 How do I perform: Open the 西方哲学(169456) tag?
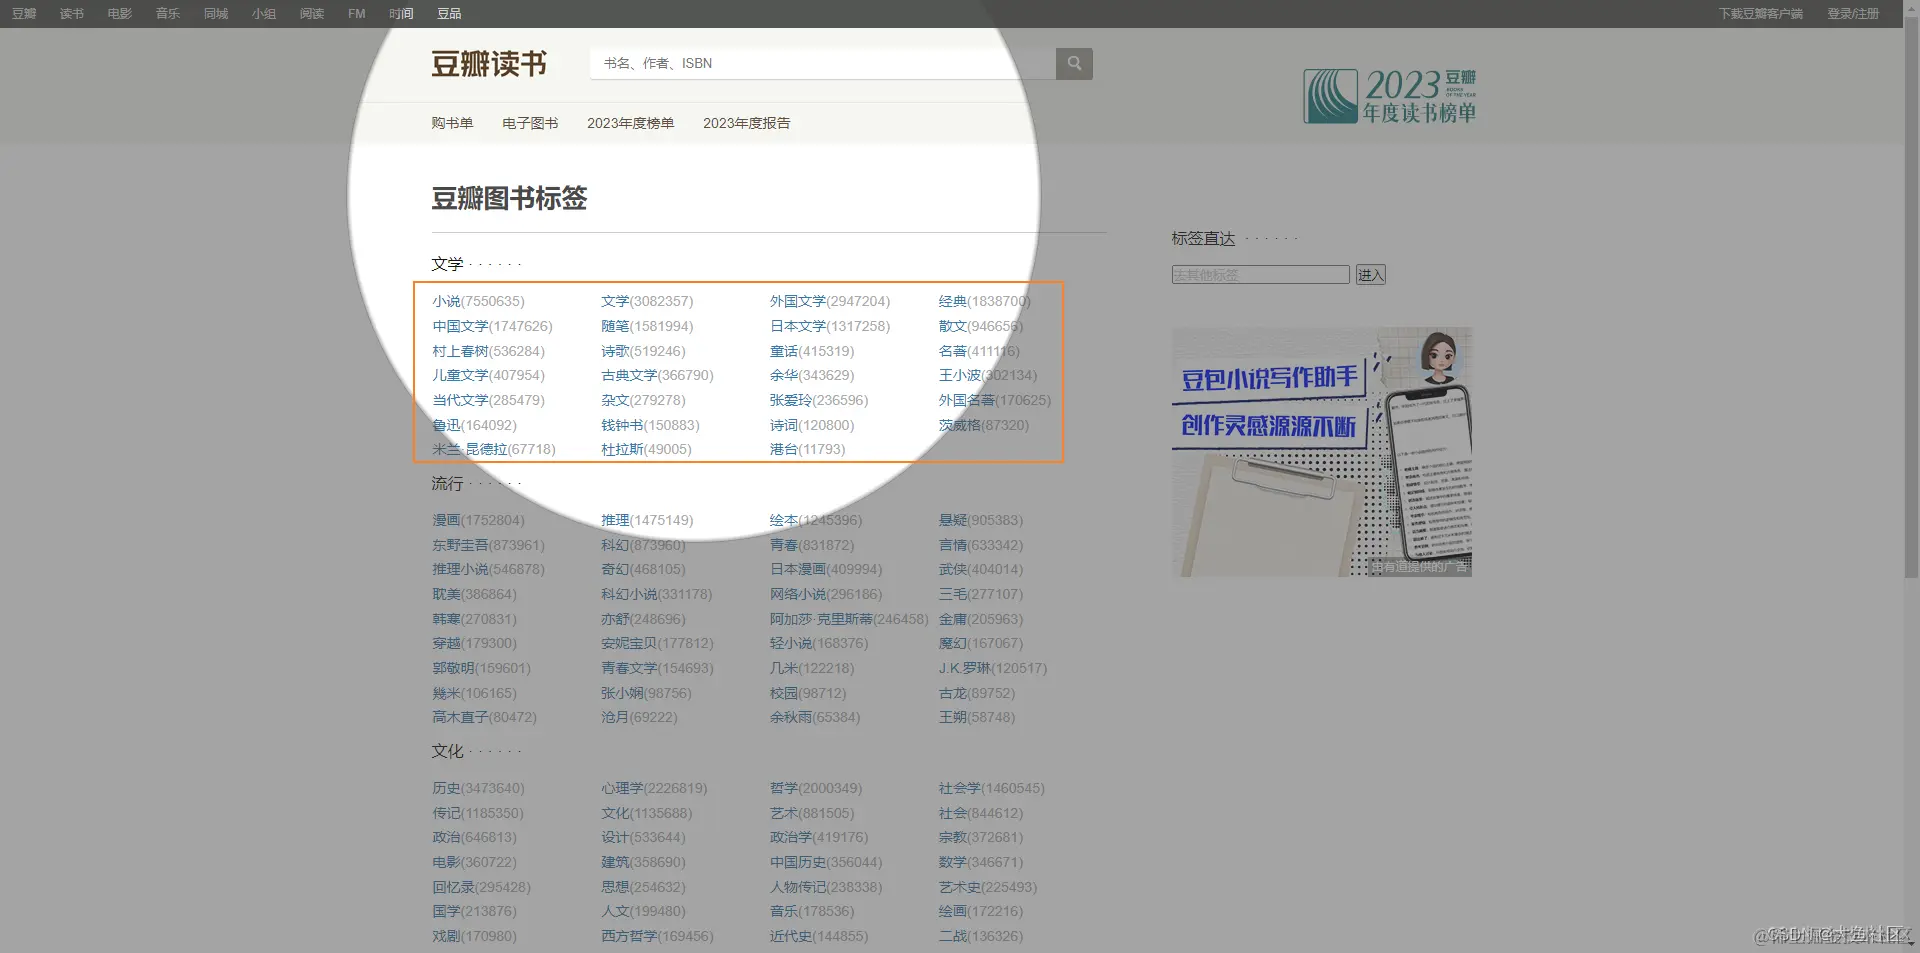click(x=657, y=936)
